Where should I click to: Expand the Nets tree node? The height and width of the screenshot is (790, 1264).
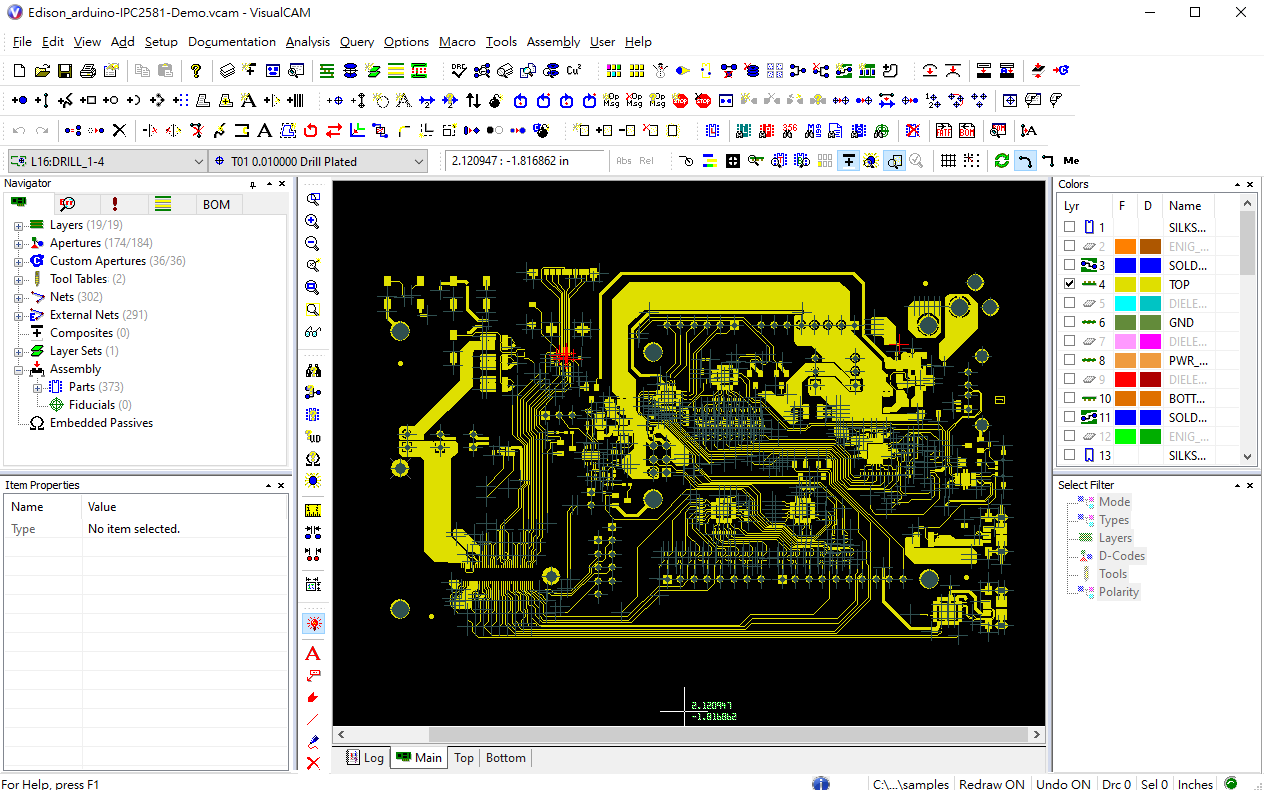(x=18, y=297)
